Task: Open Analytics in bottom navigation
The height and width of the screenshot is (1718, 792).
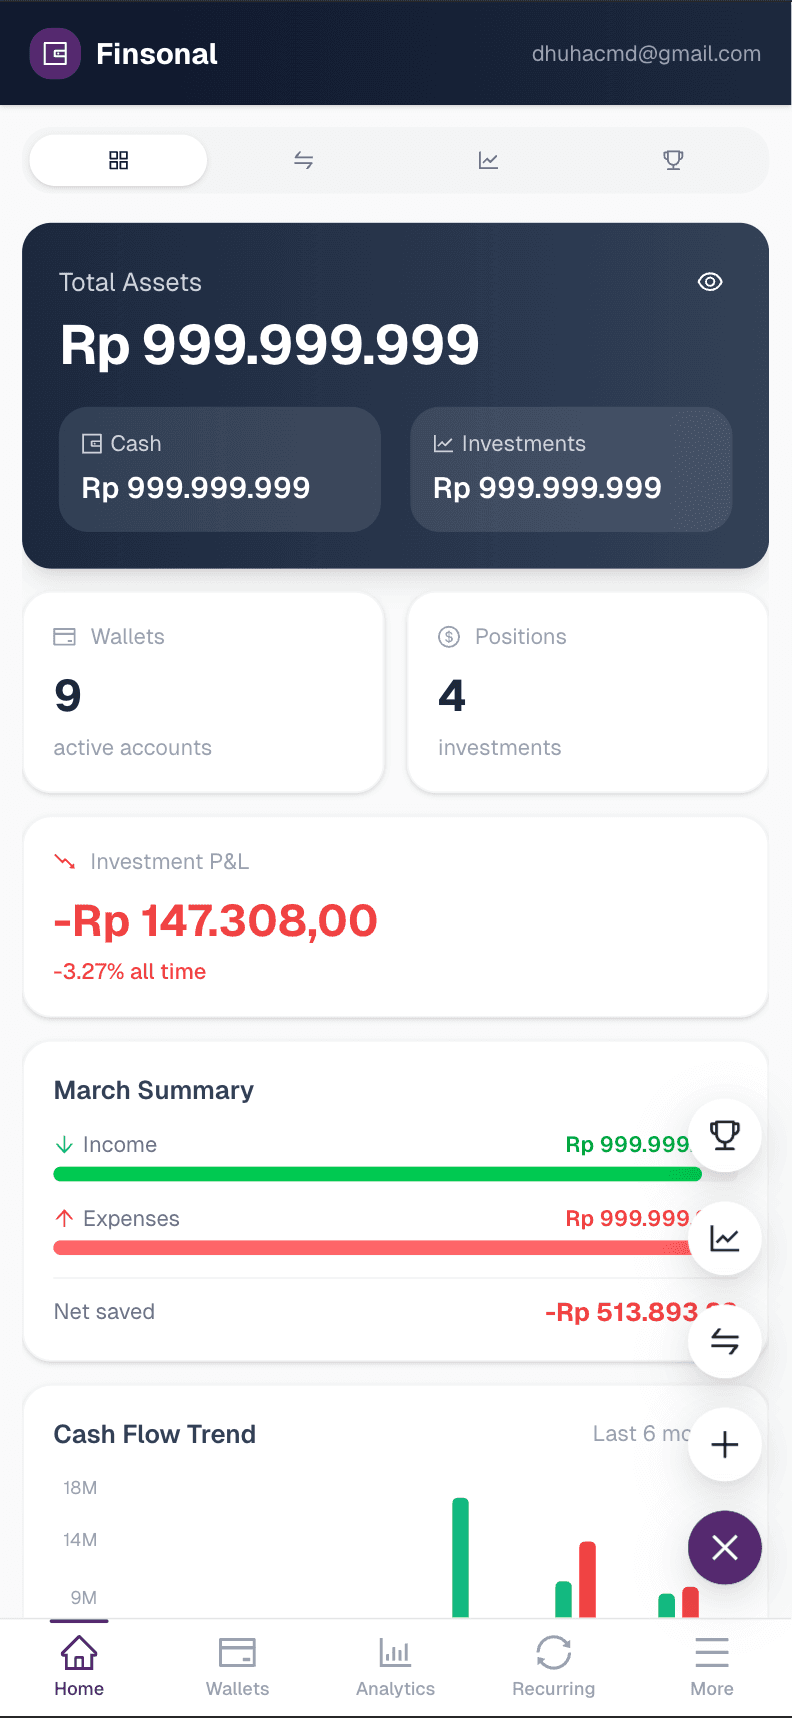Action: (x=395, y=1666)
